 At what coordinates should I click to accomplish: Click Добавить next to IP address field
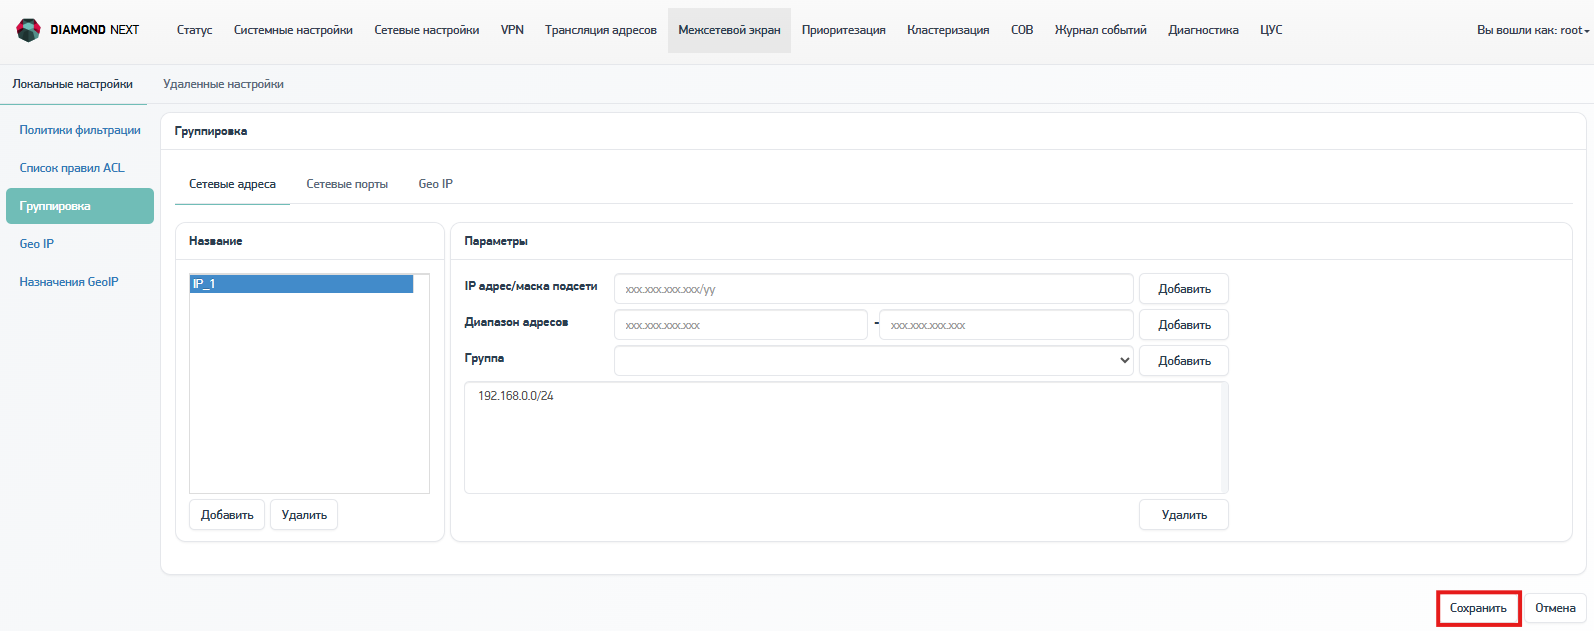[x=1184, y=289]
